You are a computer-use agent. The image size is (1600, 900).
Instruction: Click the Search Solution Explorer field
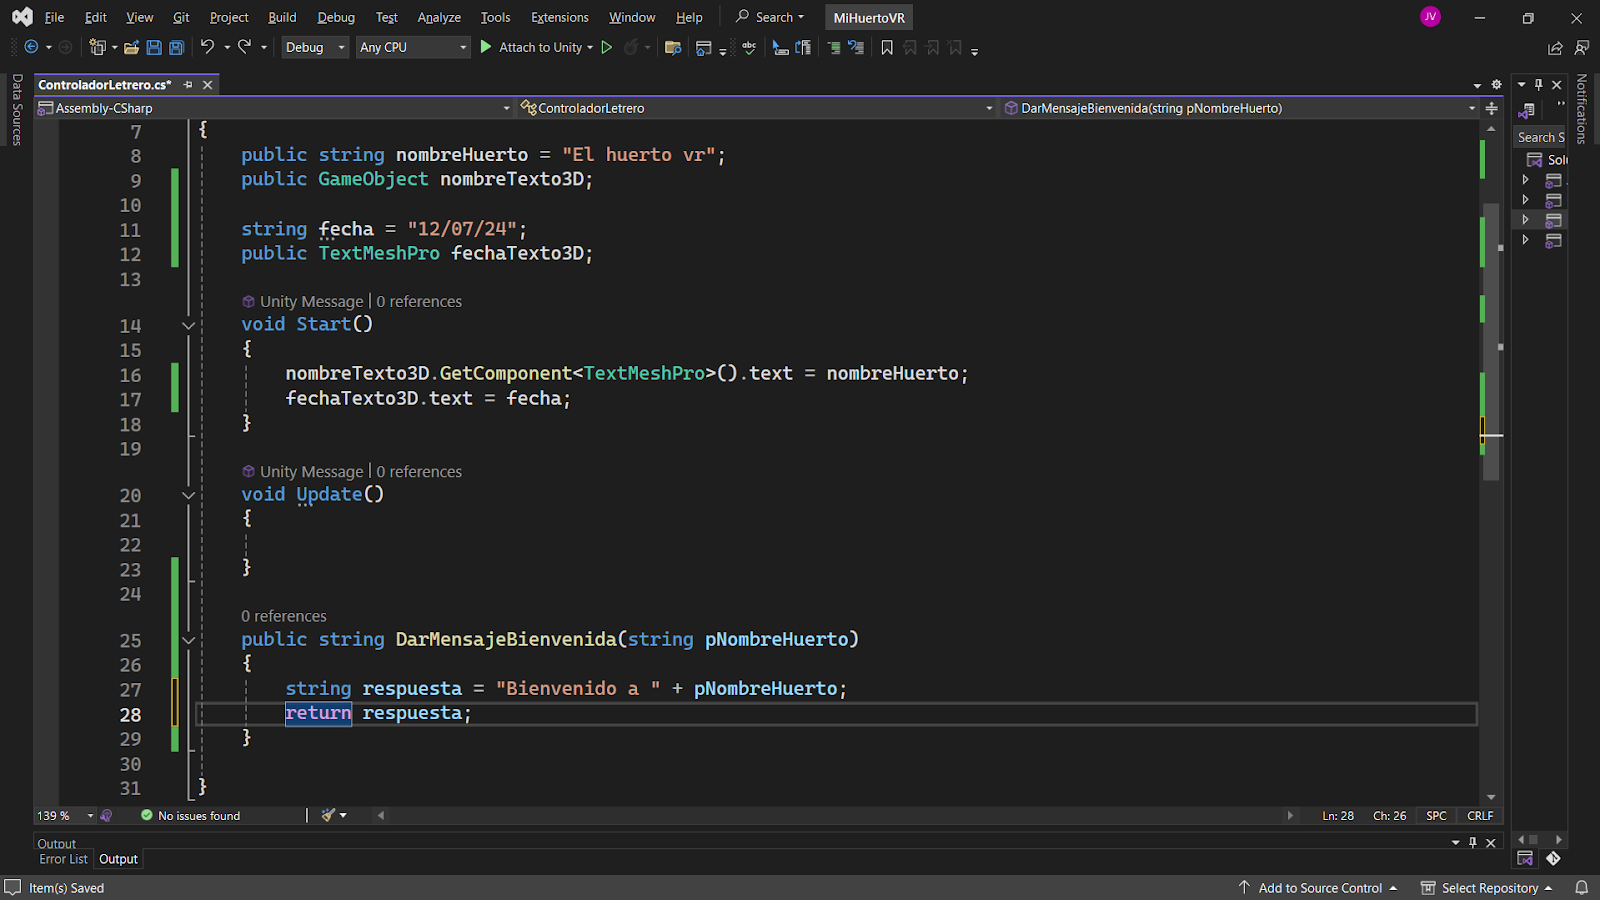click(1539, 137)
